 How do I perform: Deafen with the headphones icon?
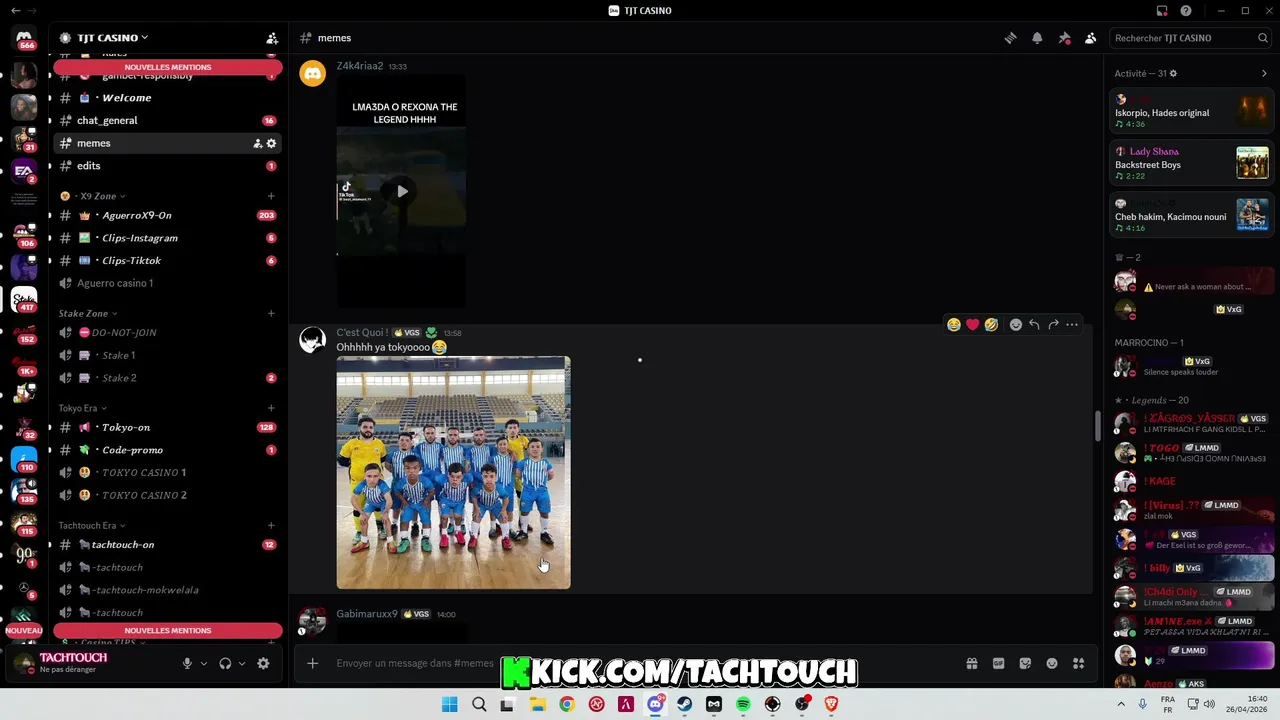pyautogui.click(x=225, y=663)
